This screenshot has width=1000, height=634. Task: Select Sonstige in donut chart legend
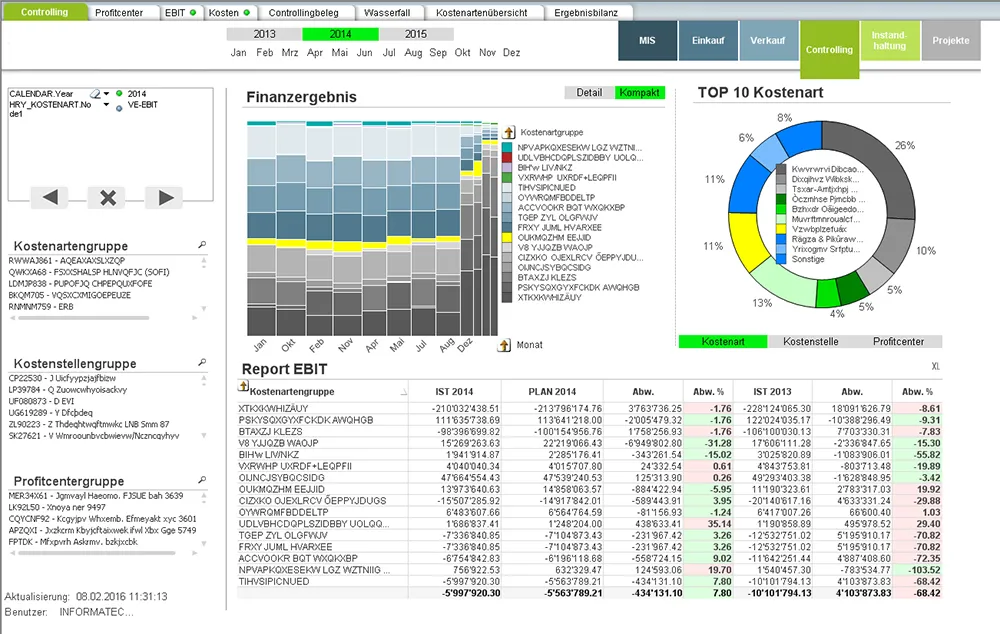click(807, 259)
